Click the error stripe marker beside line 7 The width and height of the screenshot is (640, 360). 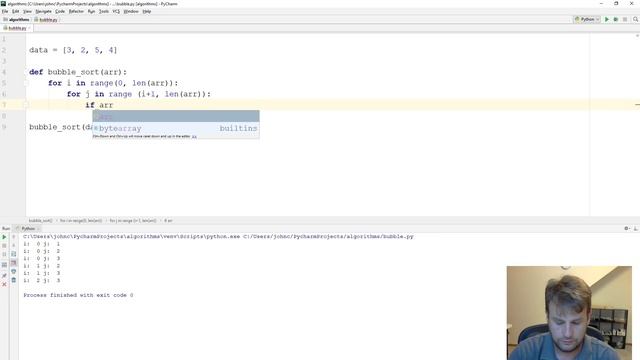(x=637, y=105)
